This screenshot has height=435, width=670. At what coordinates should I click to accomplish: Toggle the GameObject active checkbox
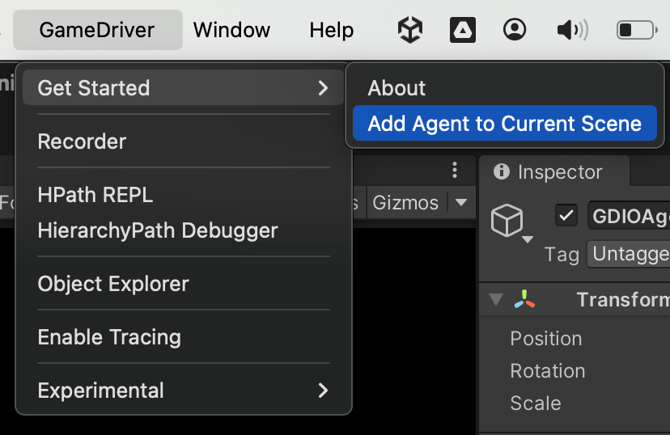pos(566,215)
